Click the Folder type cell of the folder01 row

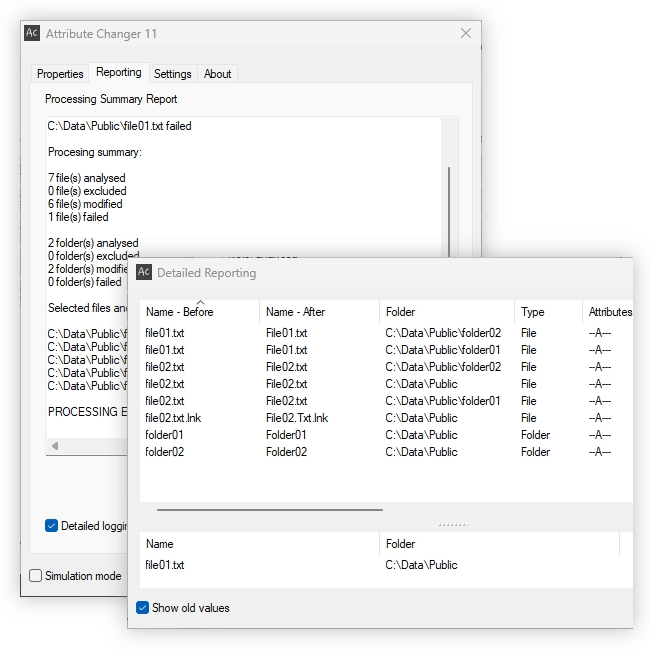[x=535, y=435]
